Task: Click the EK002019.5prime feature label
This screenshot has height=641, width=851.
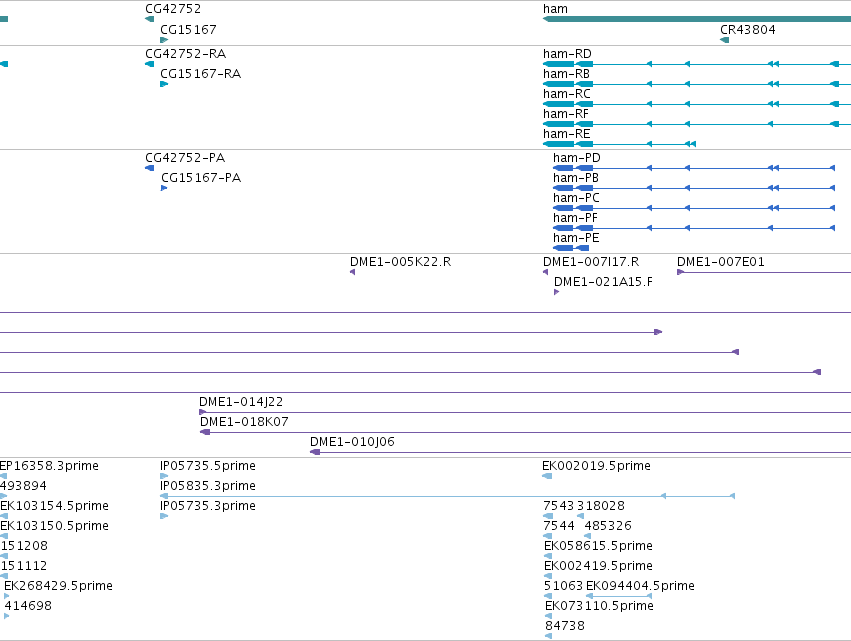Action: tap(596, 466)
